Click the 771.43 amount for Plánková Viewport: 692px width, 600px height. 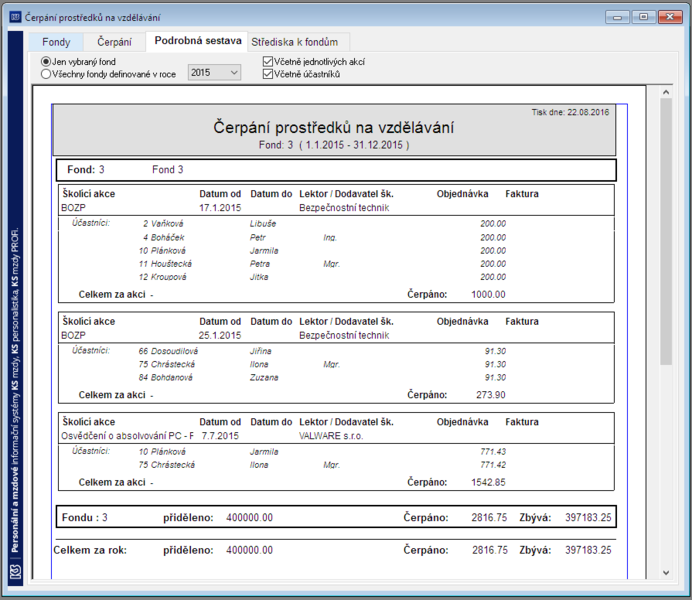coord(493,452)
